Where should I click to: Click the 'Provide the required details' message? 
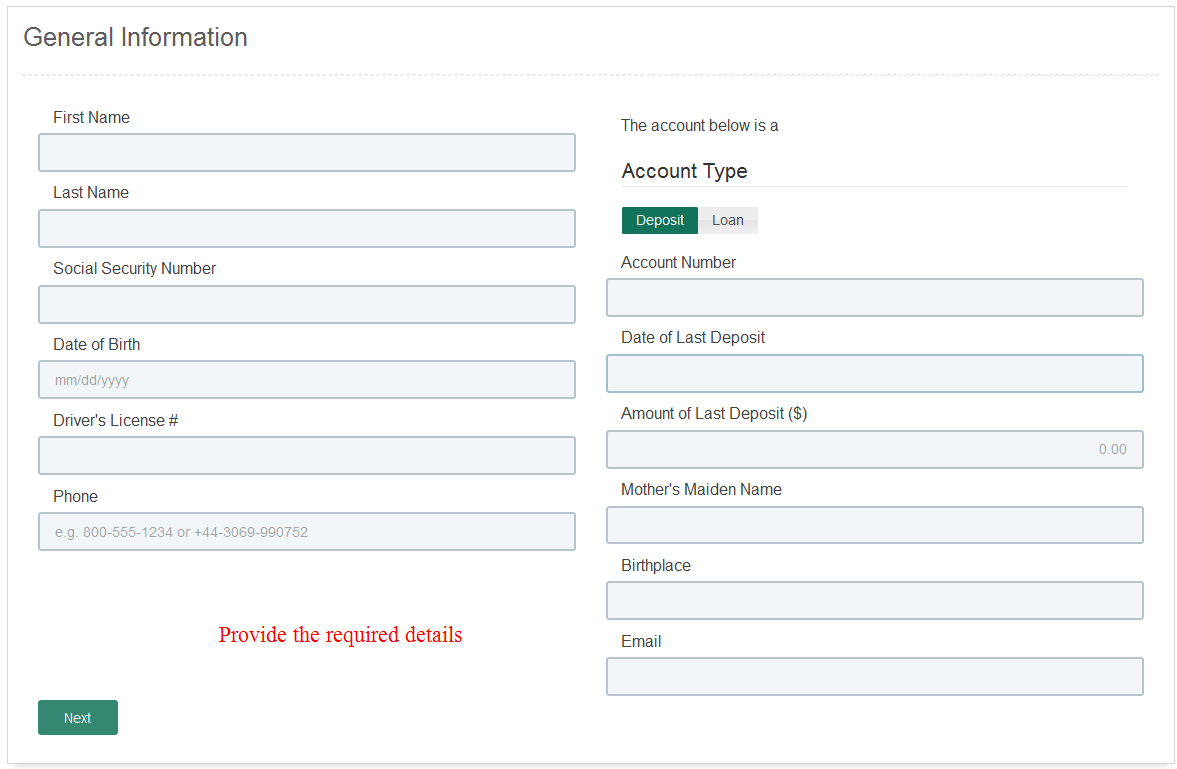[340, 635]
